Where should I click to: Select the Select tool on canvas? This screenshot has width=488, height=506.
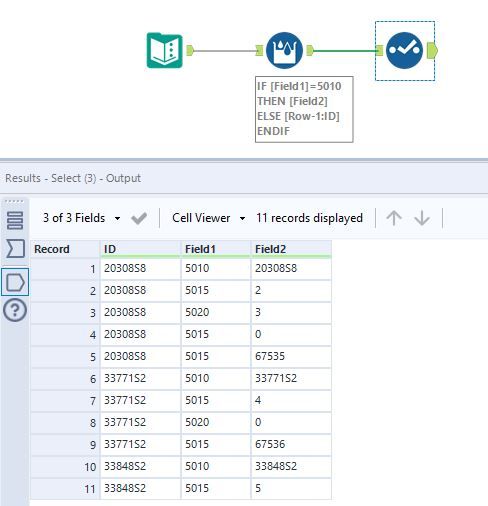click(x=404, y=50)
